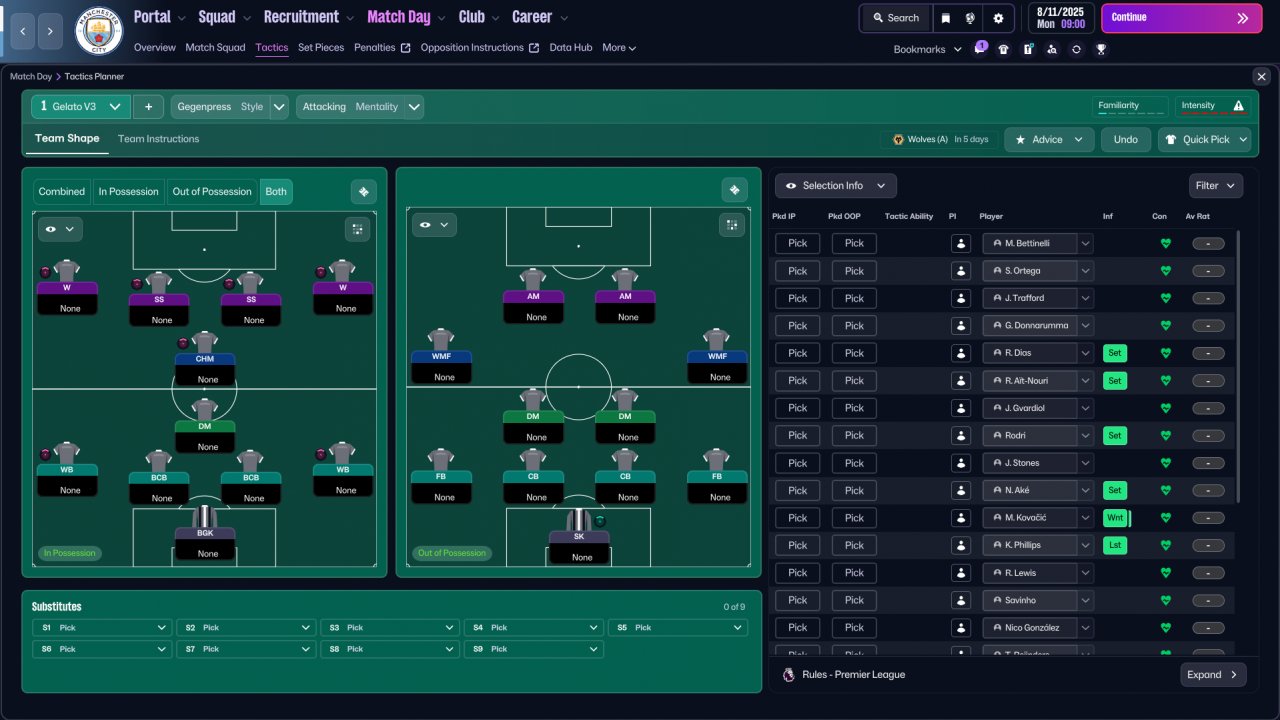Select the SK goalkeeper position slot
This screenshot has height=720, width=1280.
pyautogui.click(x=578, y=537)
